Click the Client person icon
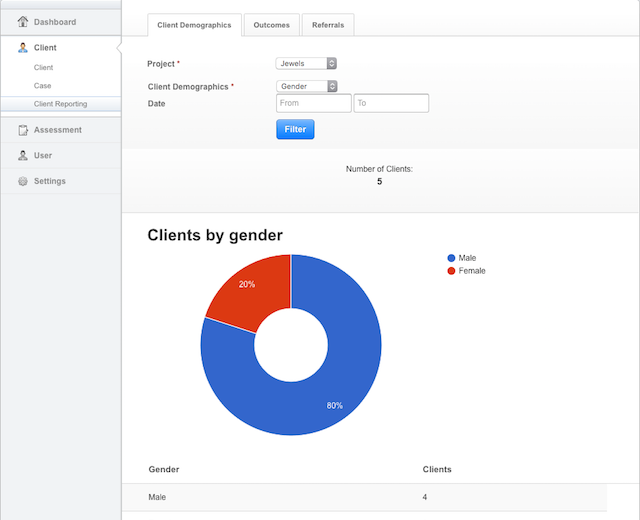The width and height of the screenshot is (640, 520). pos(23,48)
